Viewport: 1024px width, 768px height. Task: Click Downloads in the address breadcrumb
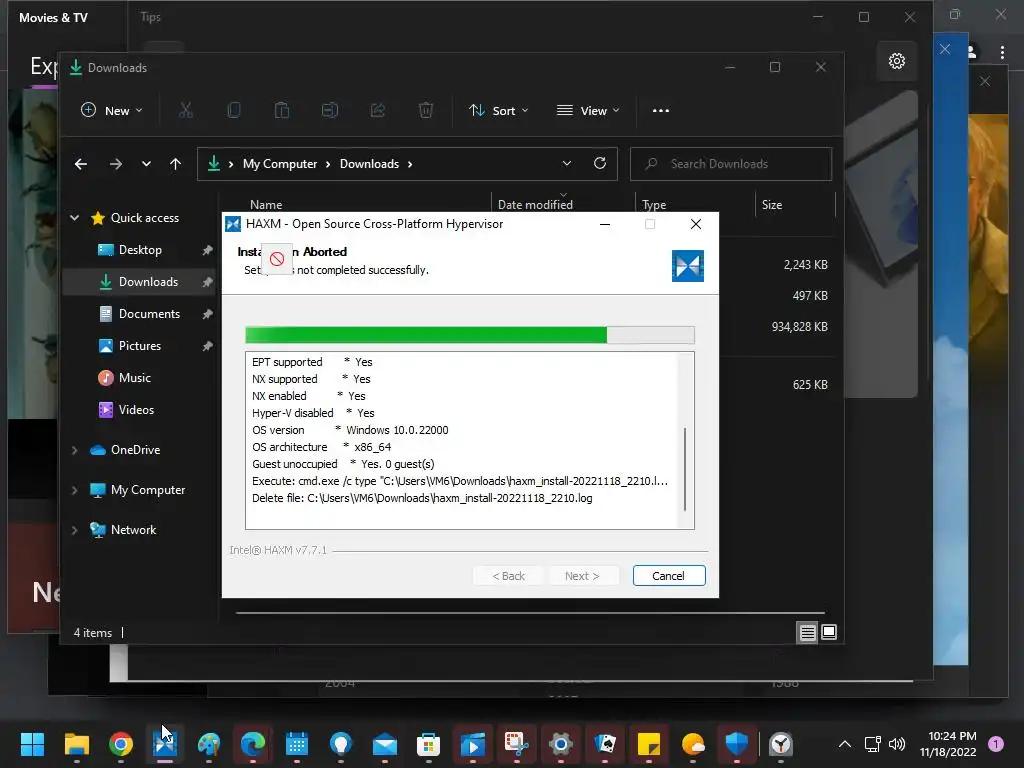[369, 164]
